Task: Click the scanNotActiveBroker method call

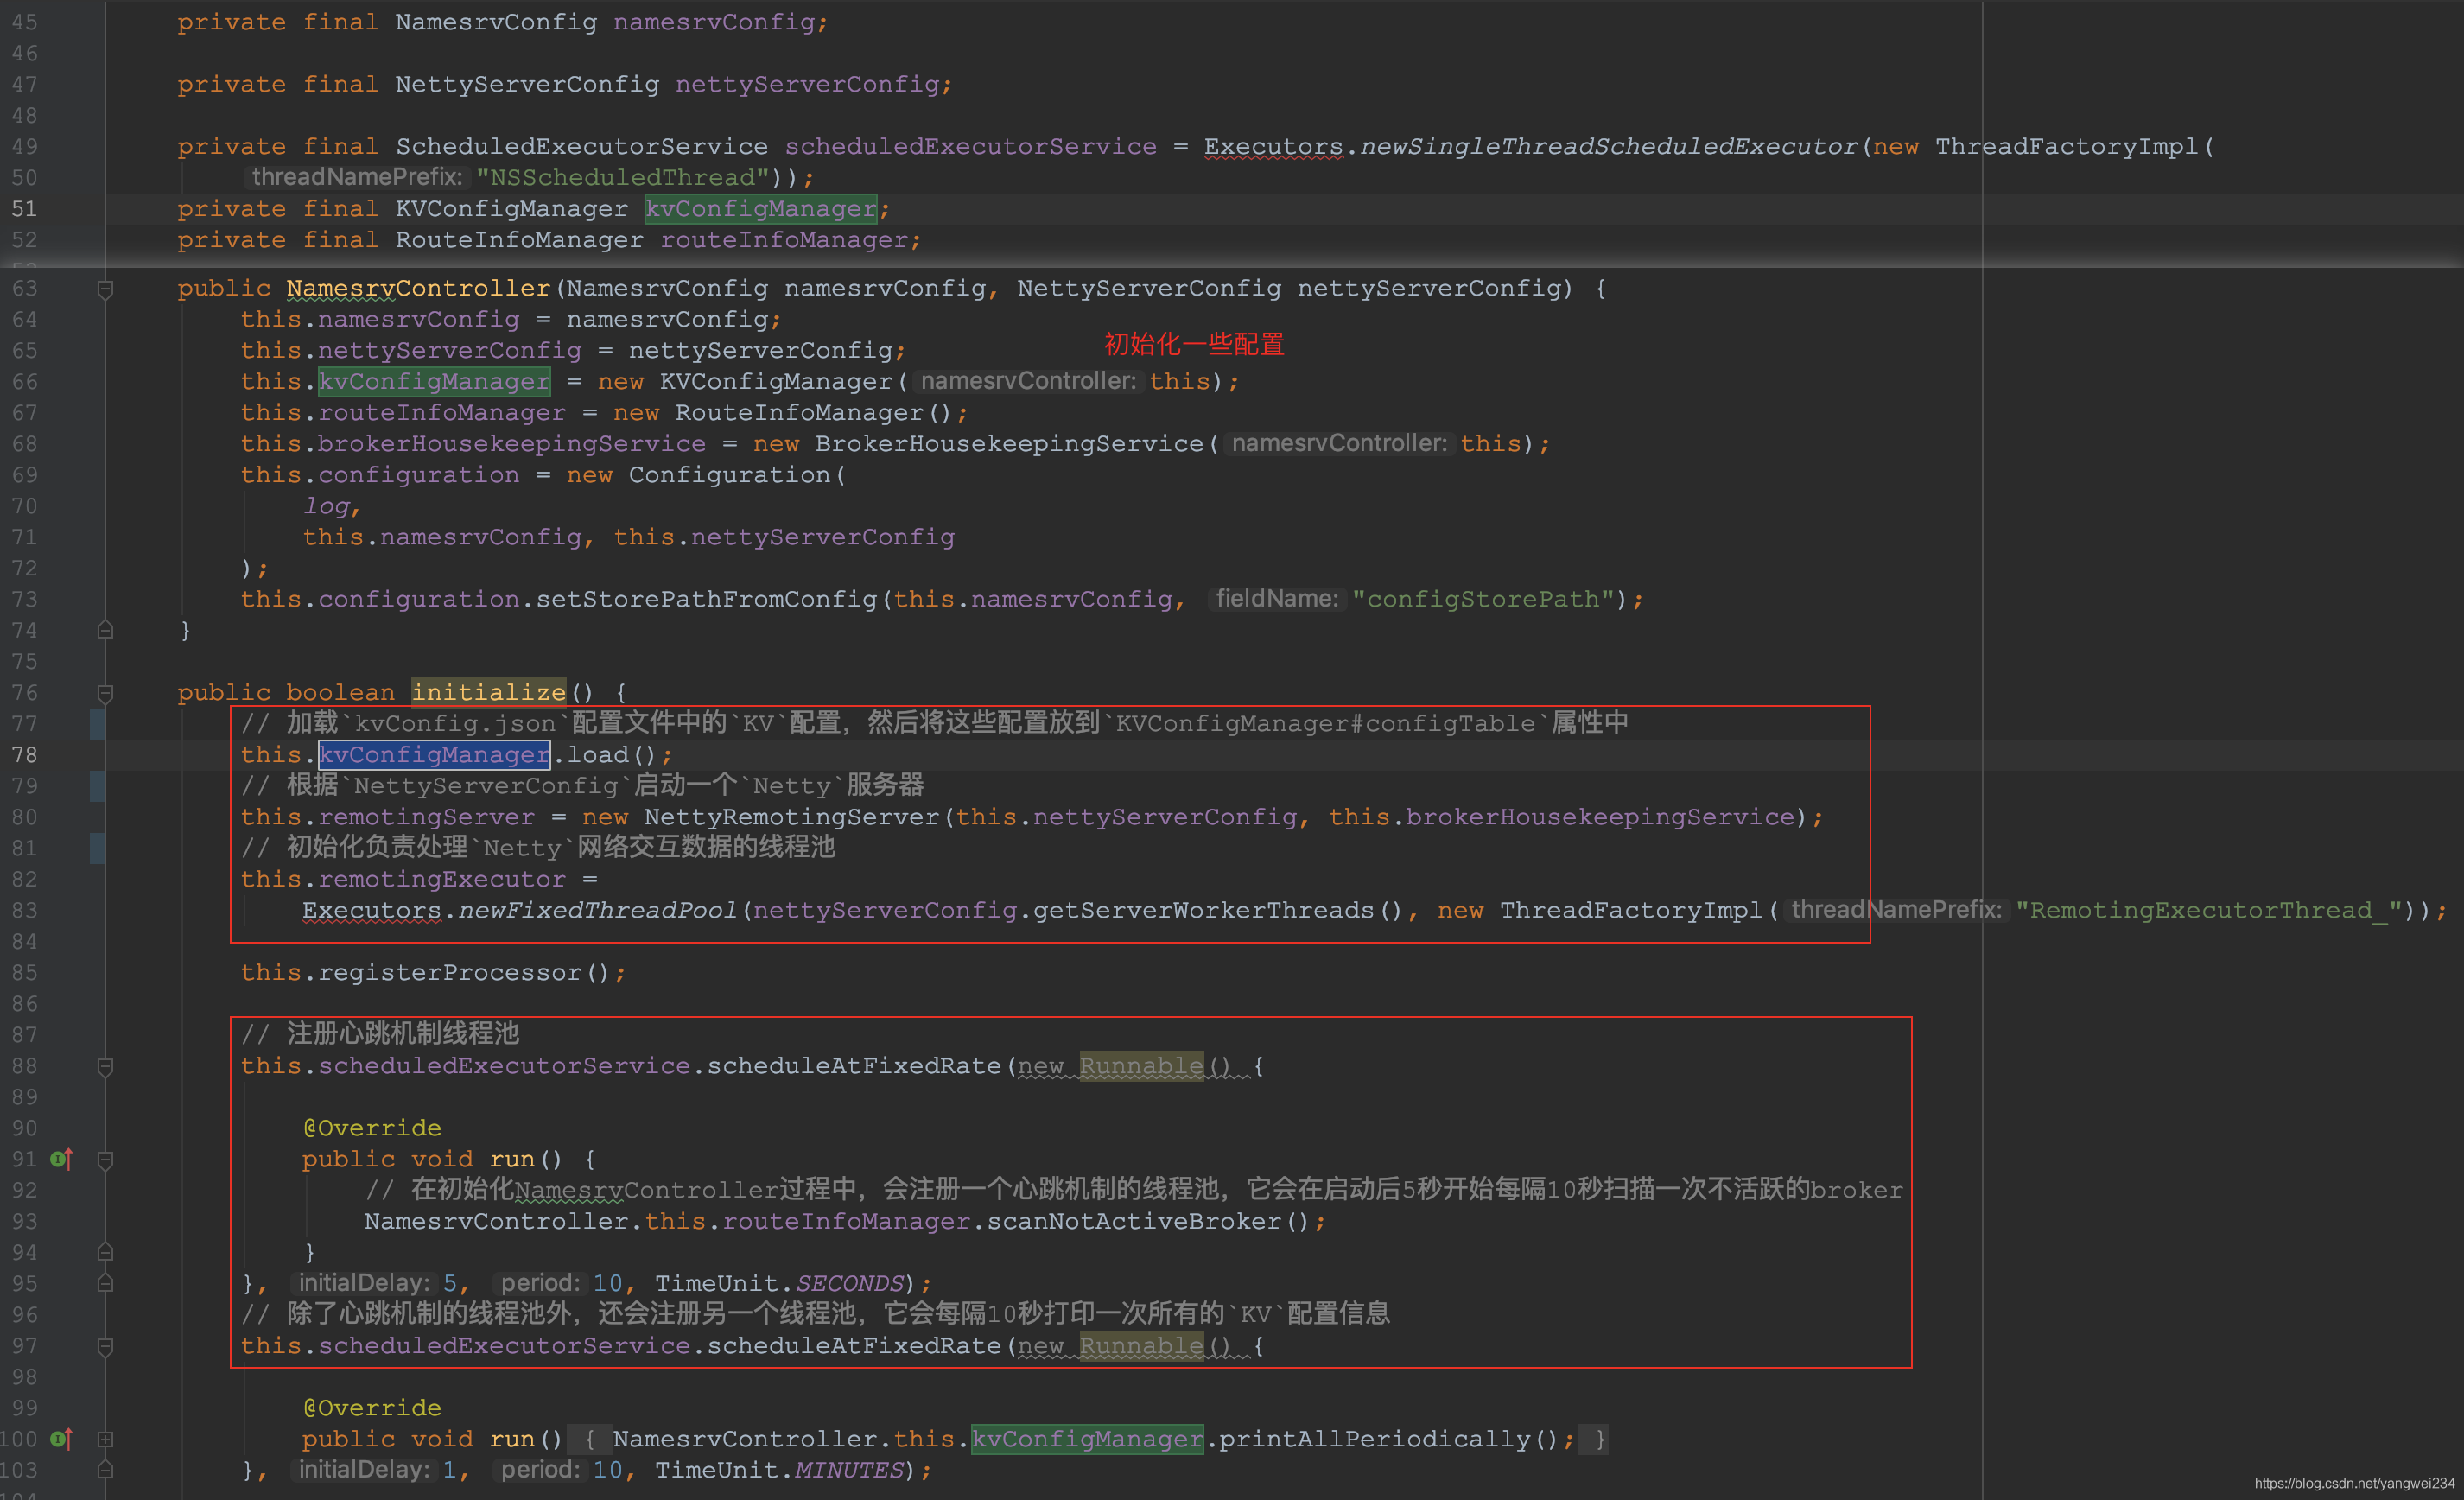Action: click(1134, 1222)
